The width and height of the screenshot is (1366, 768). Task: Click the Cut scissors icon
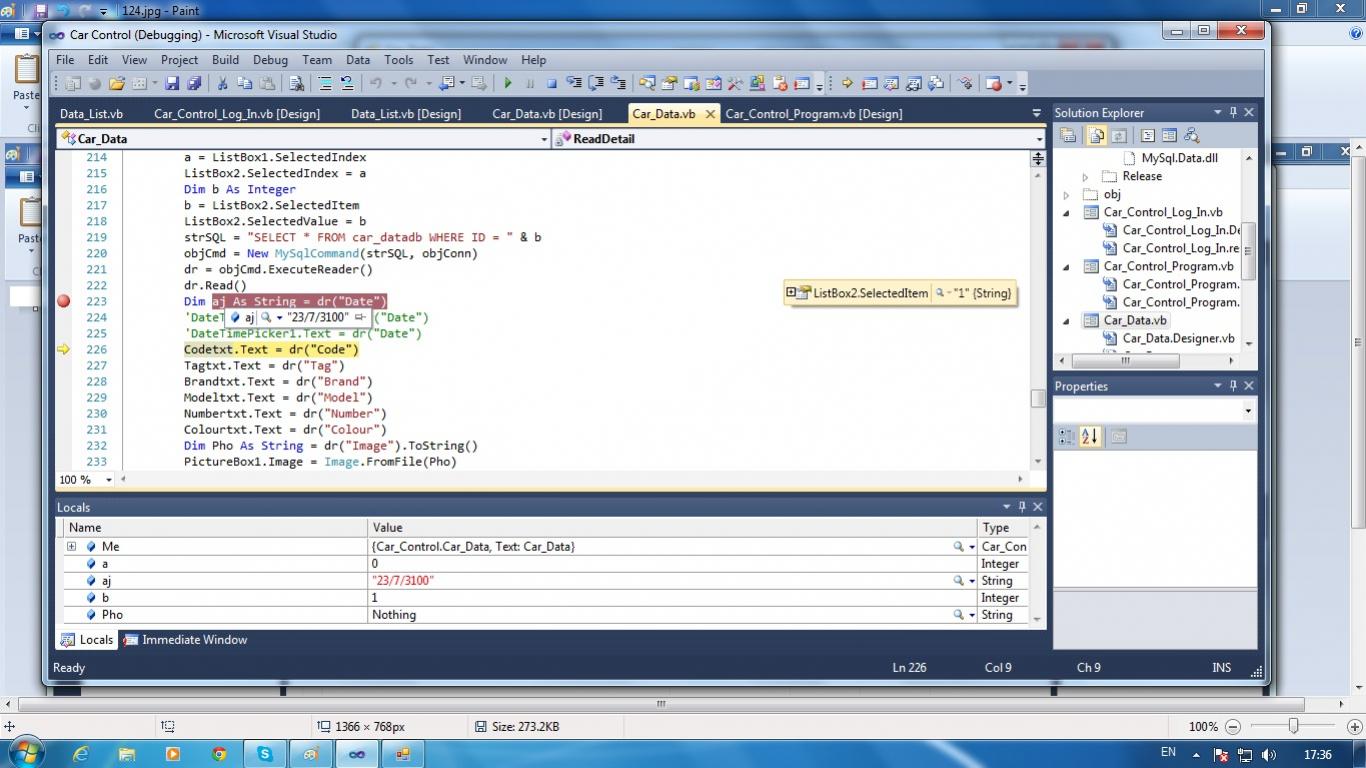221,84
